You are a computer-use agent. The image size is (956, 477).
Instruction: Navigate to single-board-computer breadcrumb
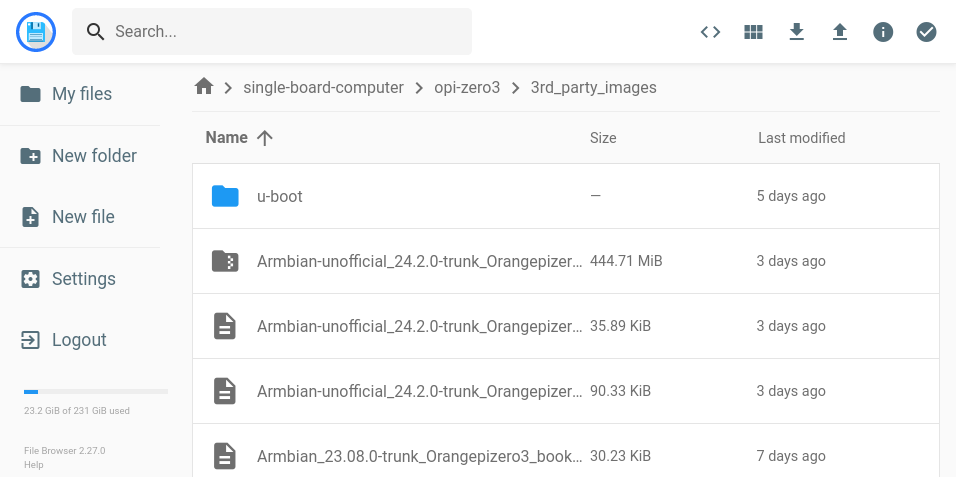(323, 87)
